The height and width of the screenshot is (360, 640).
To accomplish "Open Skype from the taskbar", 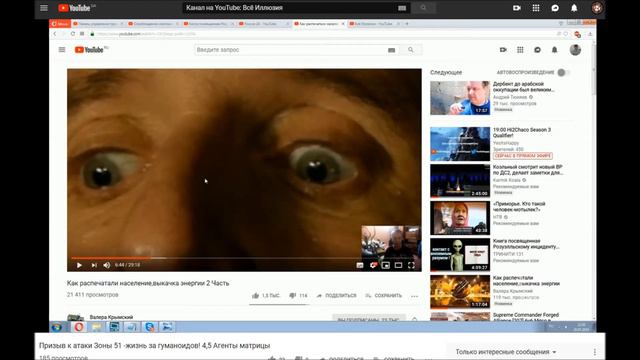I will point(150,327).
